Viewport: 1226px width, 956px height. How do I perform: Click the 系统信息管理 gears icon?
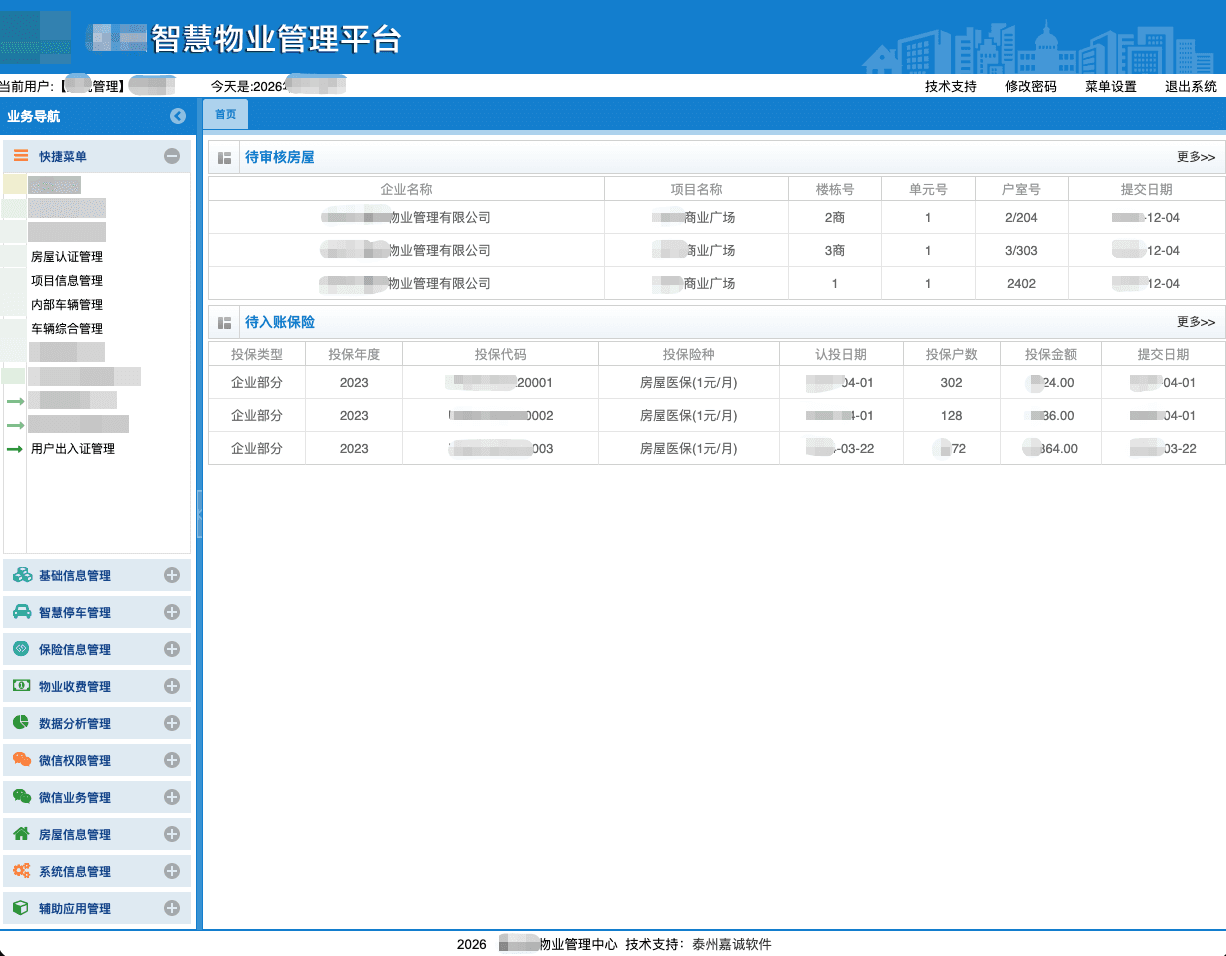21,871
